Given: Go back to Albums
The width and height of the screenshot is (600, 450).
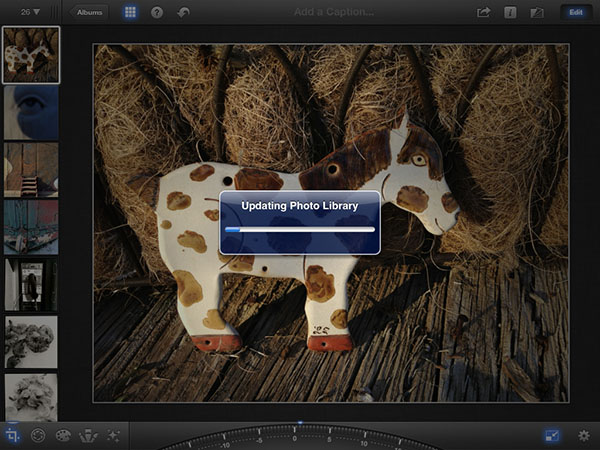Looking at the screenshot, I should tap(89, 12).
